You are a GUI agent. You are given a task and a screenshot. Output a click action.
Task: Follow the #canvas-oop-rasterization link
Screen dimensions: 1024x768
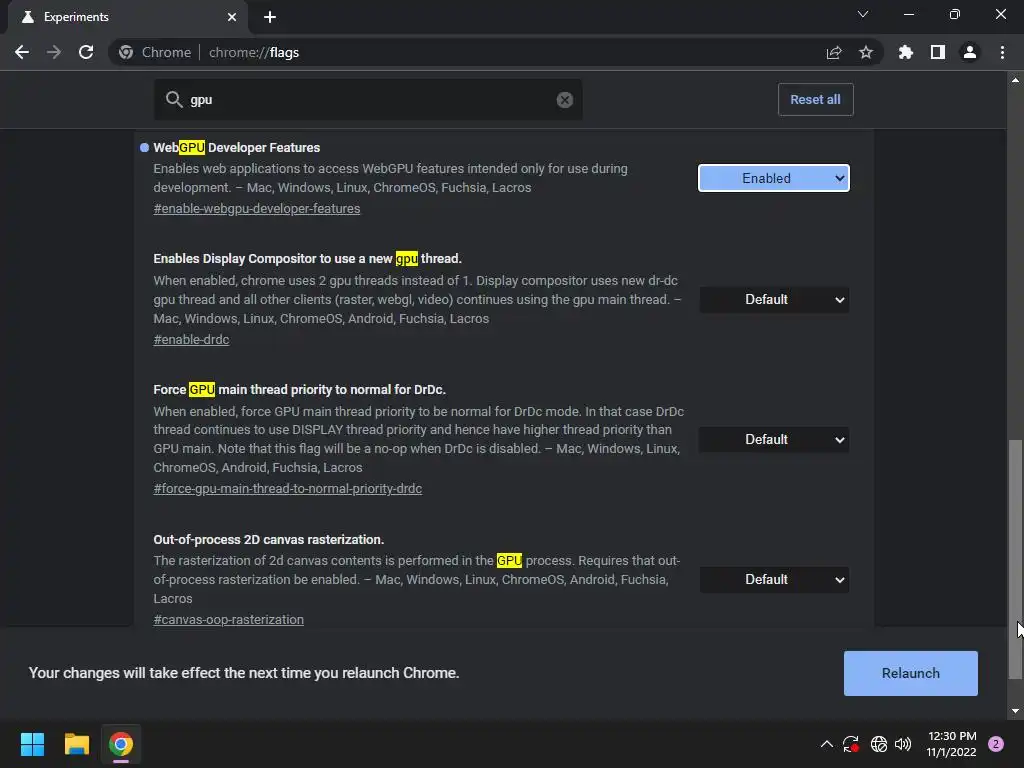pos(229,620)
